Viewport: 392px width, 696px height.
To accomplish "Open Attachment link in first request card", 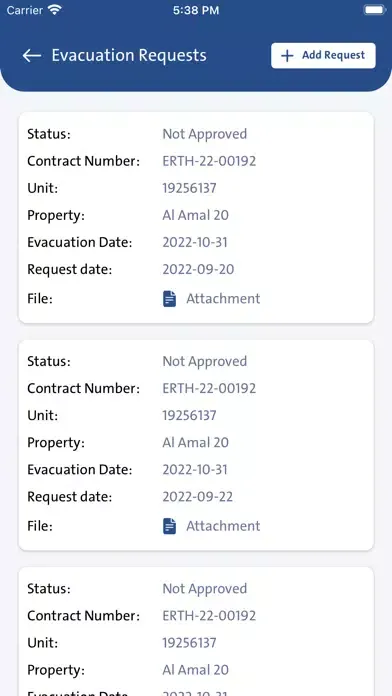I will pos(223,299).
